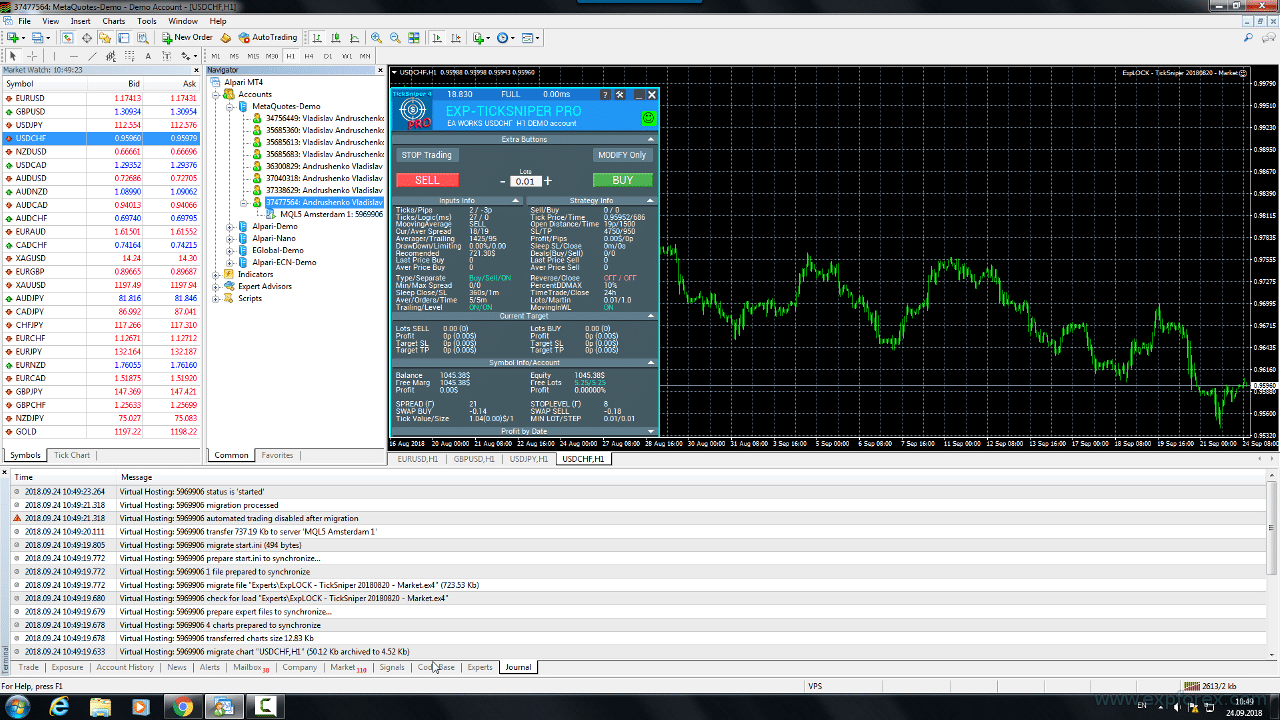Screen dimensions: 1280x720
Task: Click the green BUY button
Action: [x=622, y=180]
